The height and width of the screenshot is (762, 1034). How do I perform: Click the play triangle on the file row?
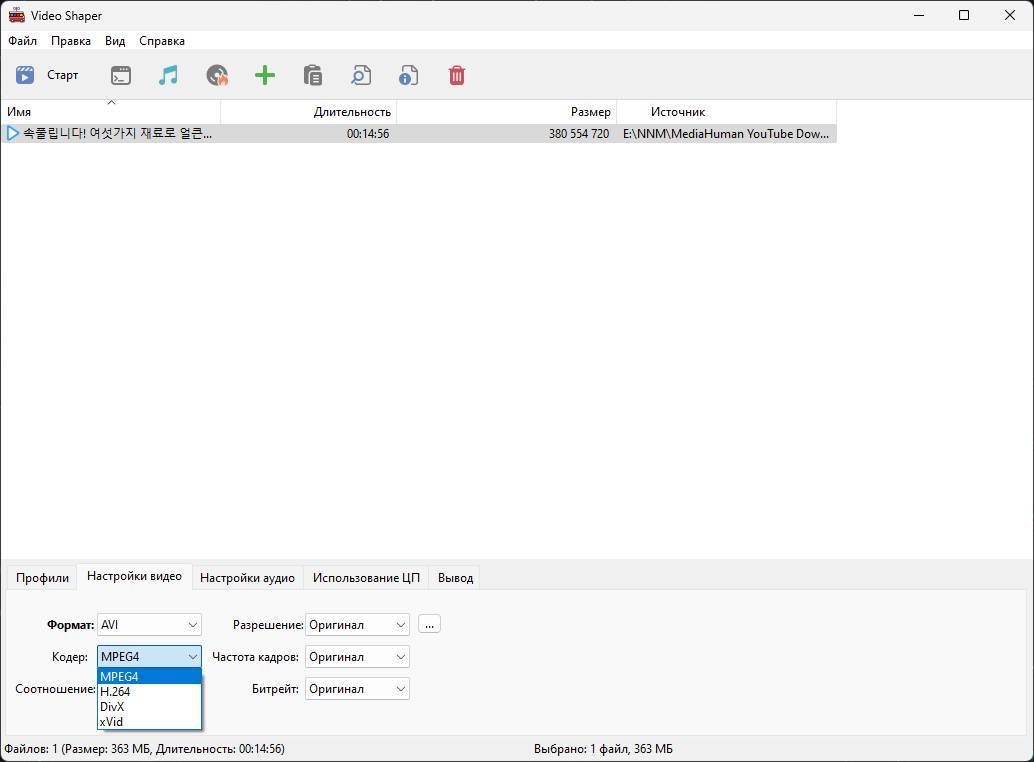point(12,133)
